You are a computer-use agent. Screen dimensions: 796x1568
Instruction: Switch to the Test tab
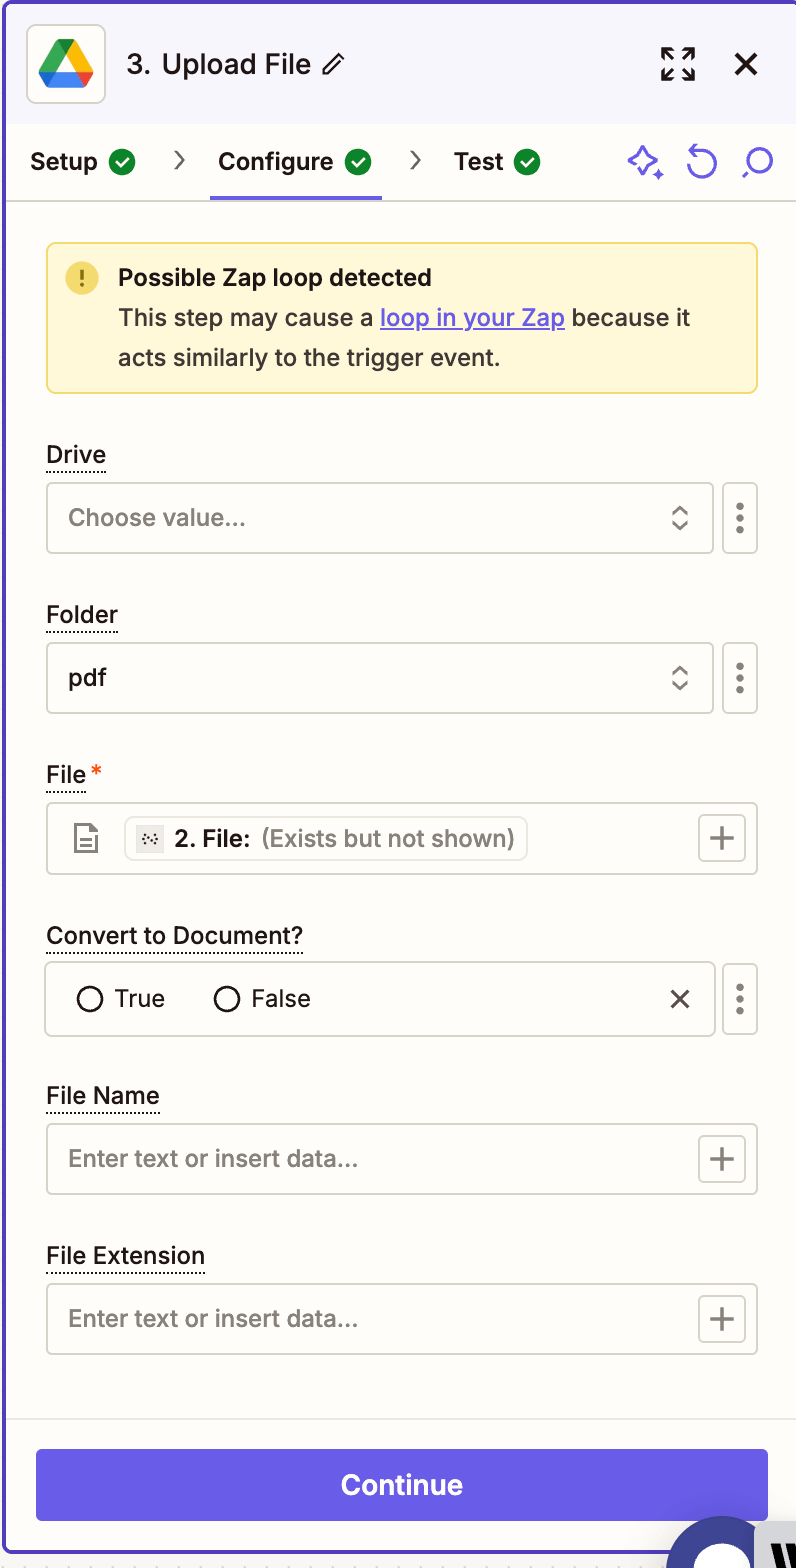479,161
